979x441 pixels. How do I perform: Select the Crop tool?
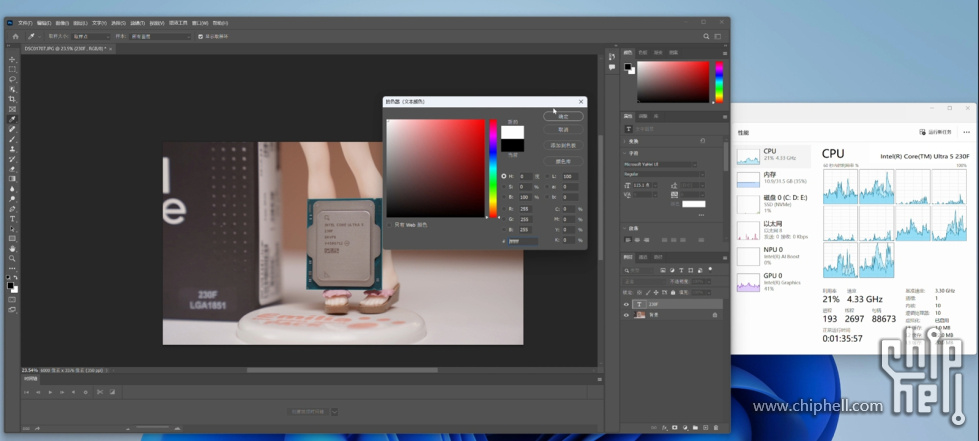[12, 99]
